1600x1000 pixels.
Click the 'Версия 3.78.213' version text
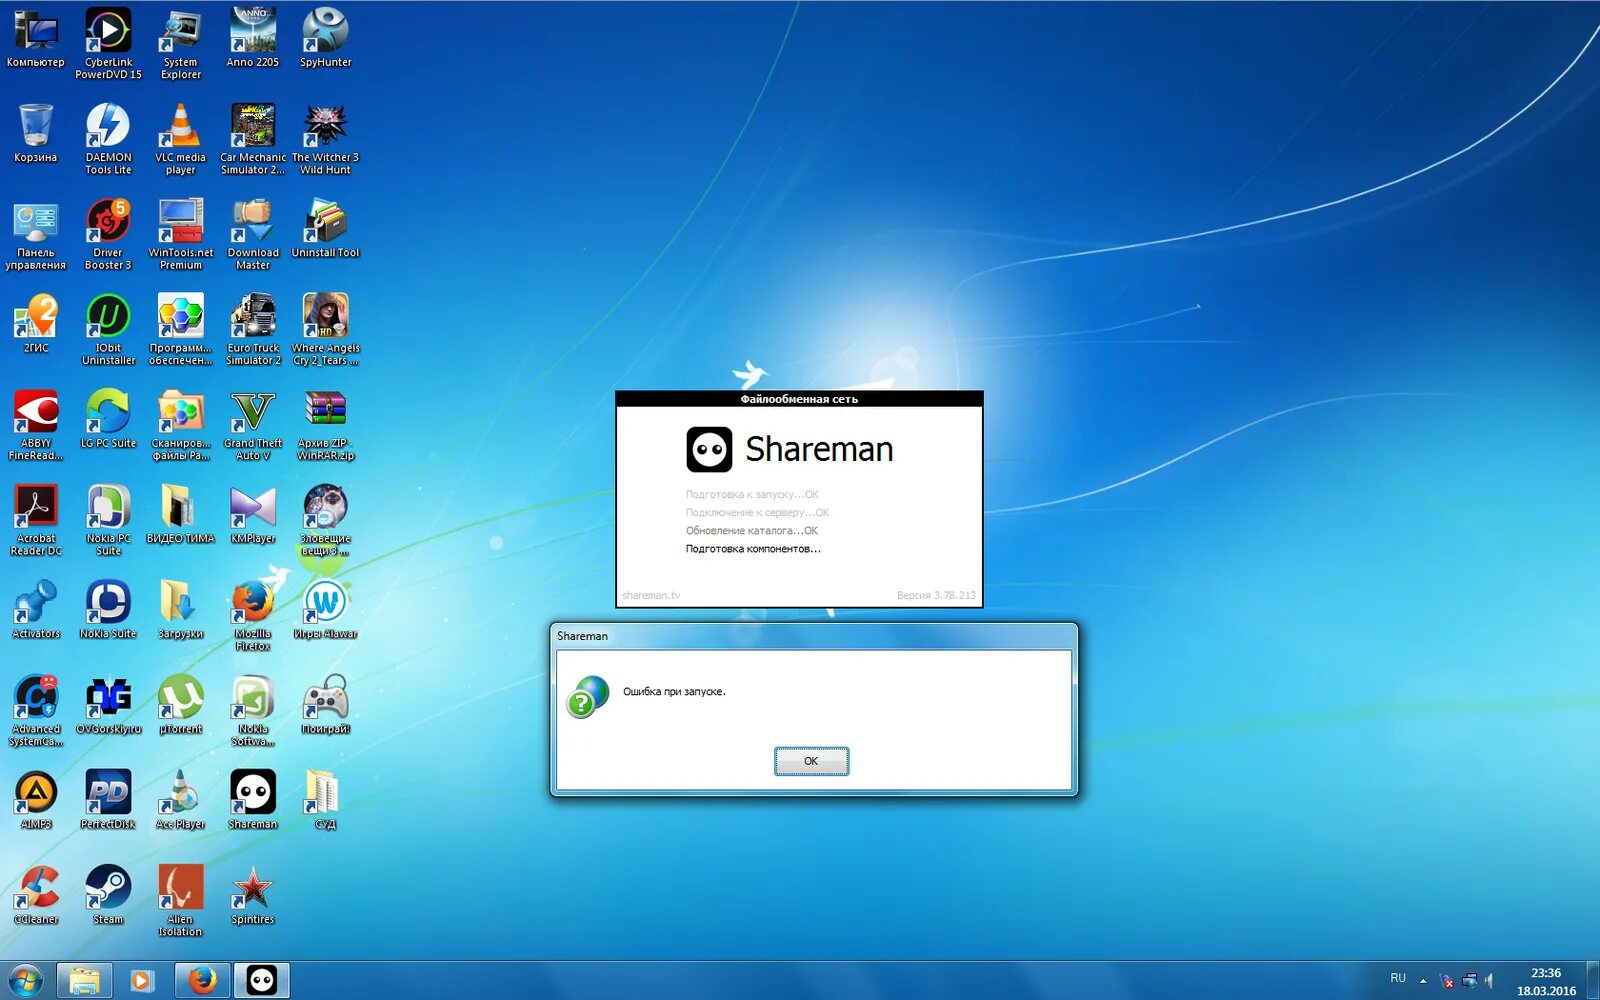[936, 595]
